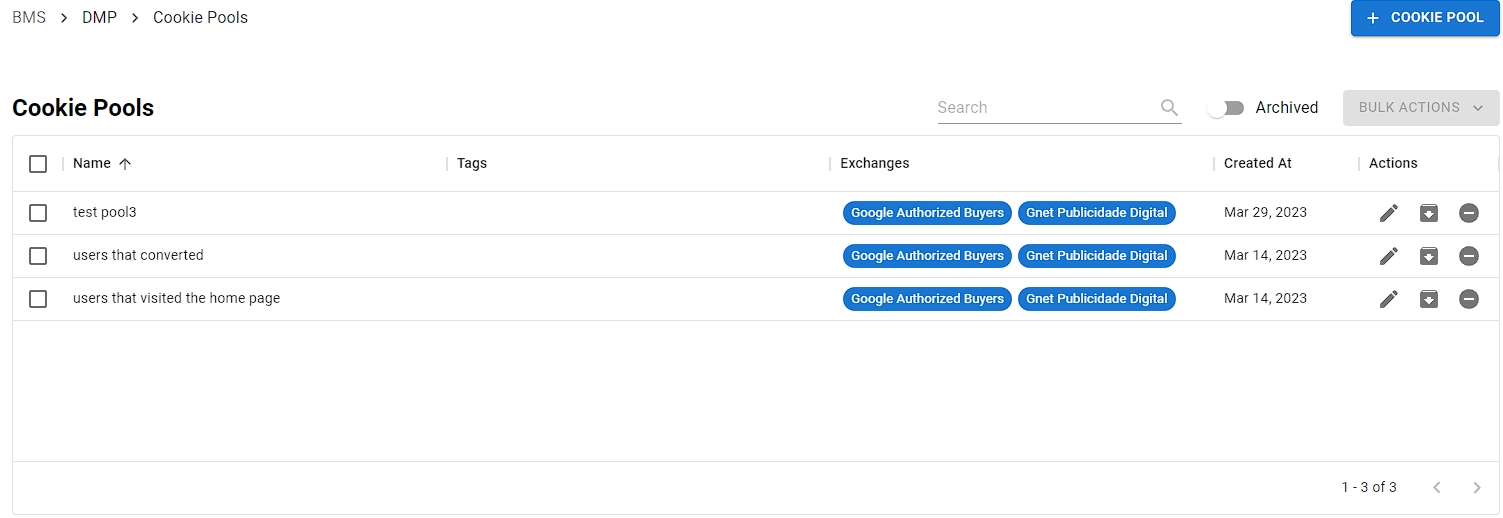Archive the users that converted pool

tap(1429, 256)
